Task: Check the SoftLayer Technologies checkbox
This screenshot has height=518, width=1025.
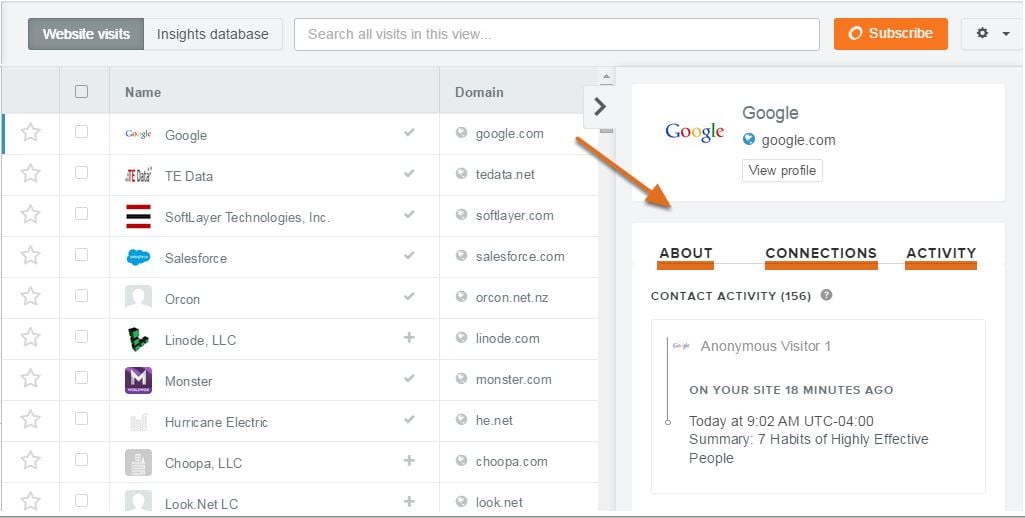Action: pos(81,214)
